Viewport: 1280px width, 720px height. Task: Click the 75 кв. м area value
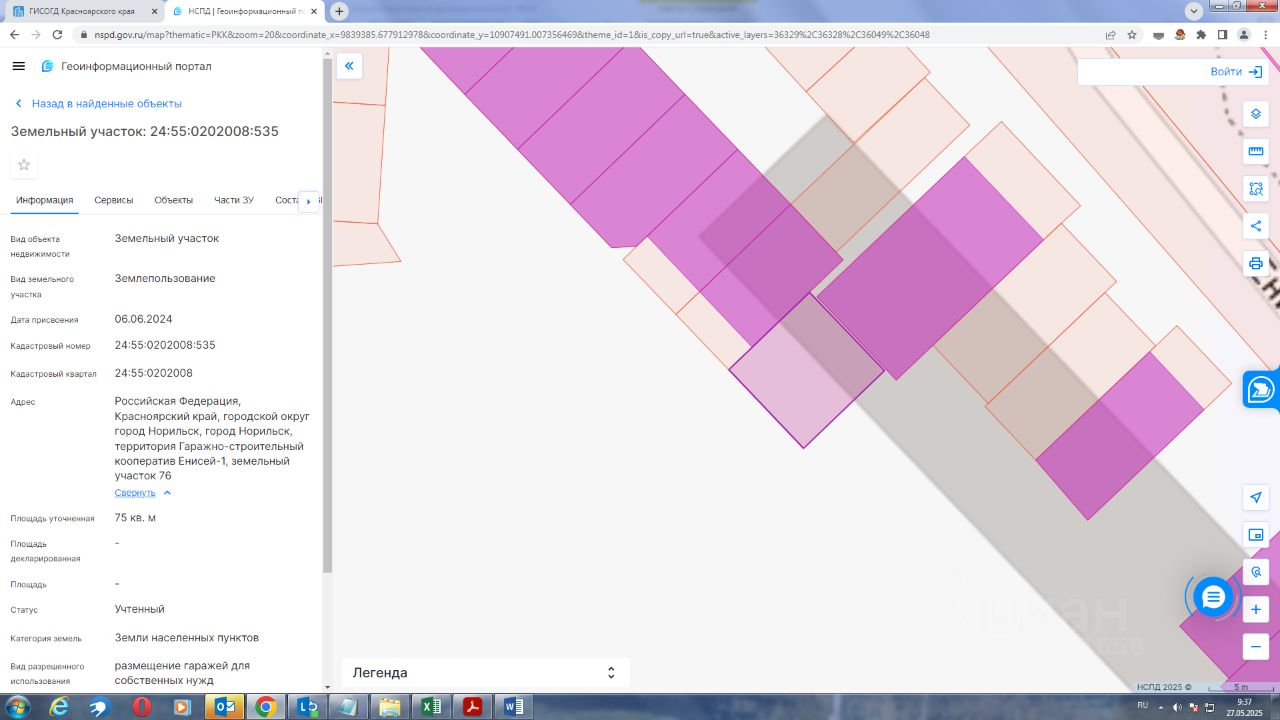(135, 518)
